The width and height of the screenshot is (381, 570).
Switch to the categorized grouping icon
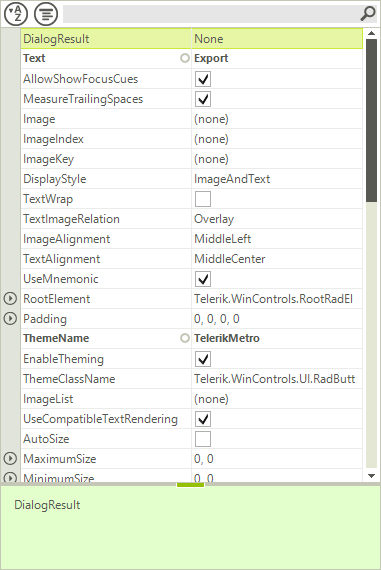(x=46, y=14)
